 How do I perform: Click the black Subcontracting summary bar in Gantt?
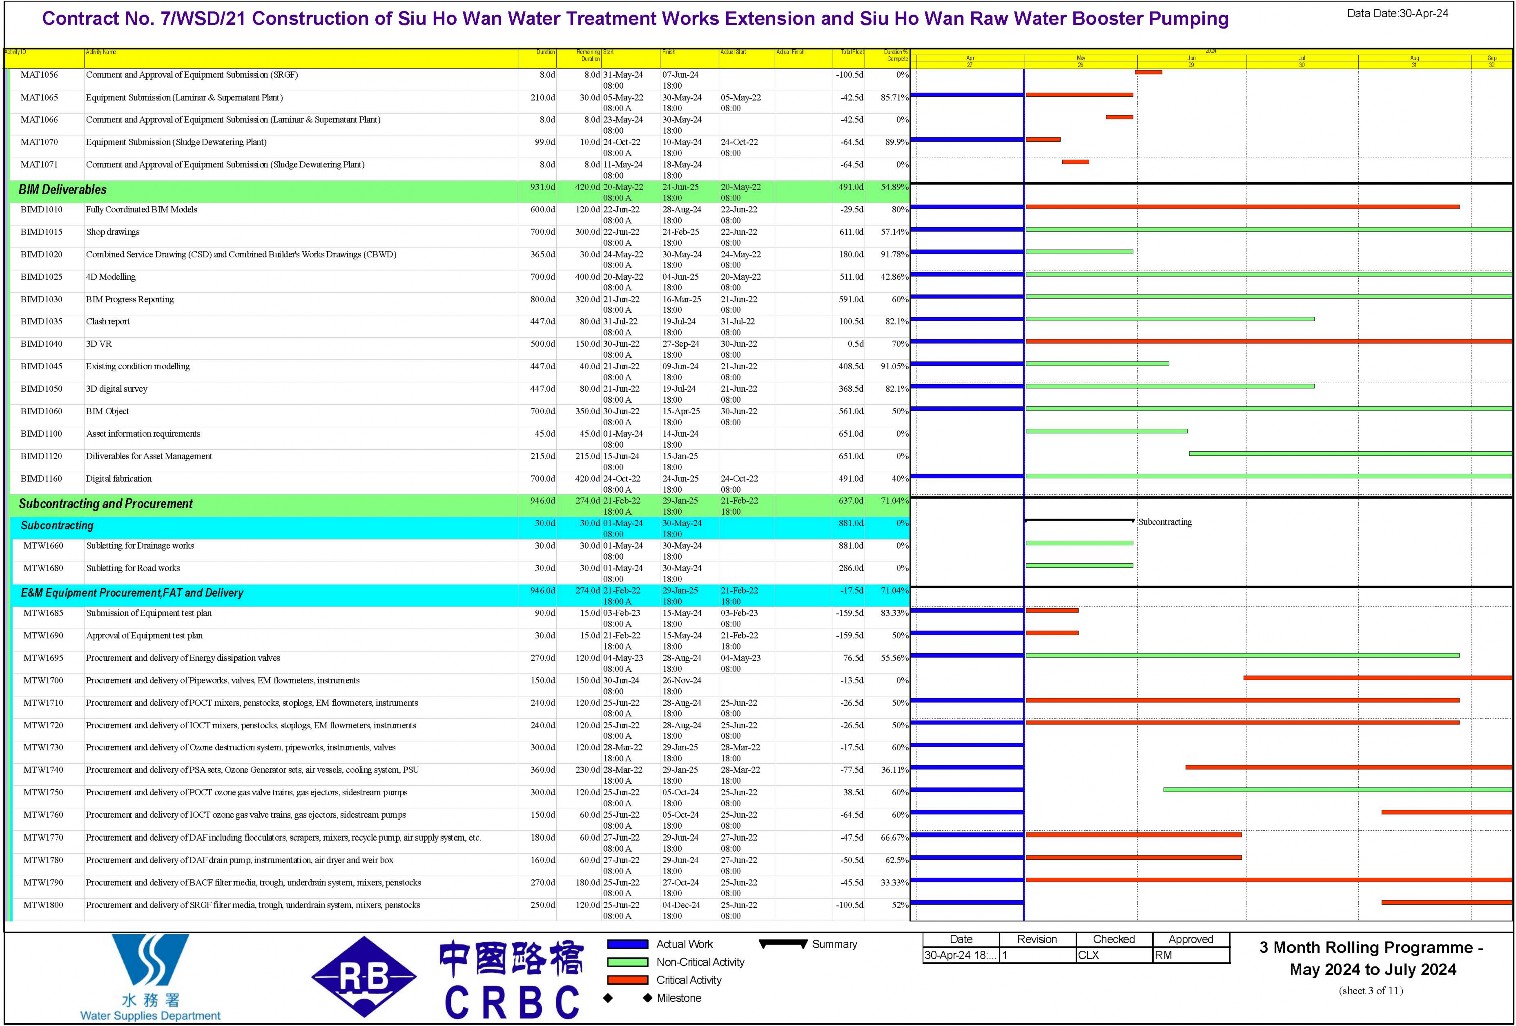tap(1080, 520)
